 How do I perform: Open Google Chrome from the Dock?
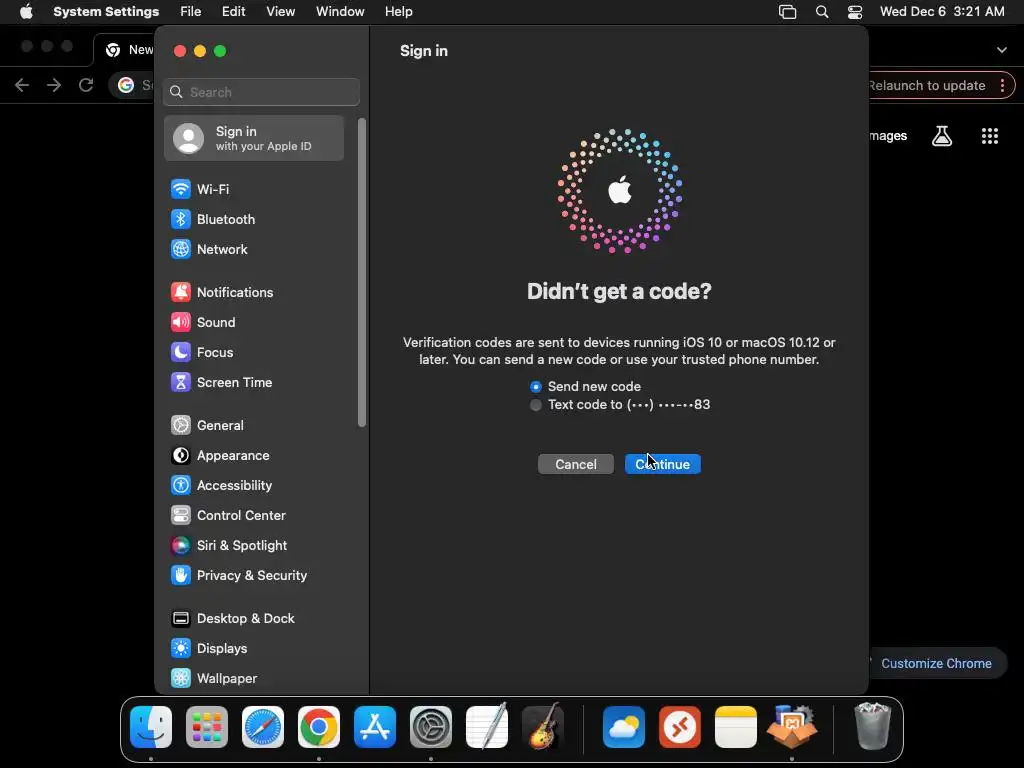click(x=319, y=727)
